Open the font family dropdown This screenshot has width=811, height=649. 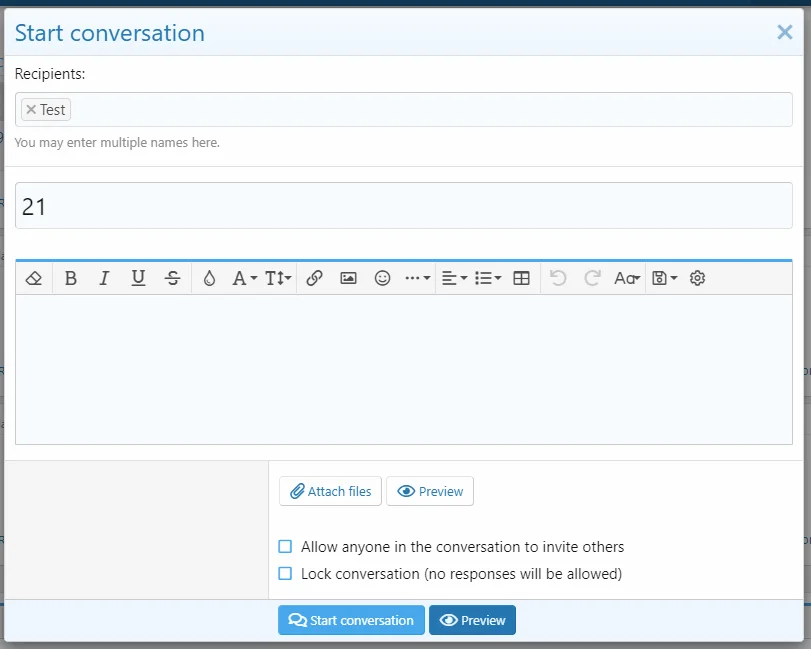click(x=245, y=279)
